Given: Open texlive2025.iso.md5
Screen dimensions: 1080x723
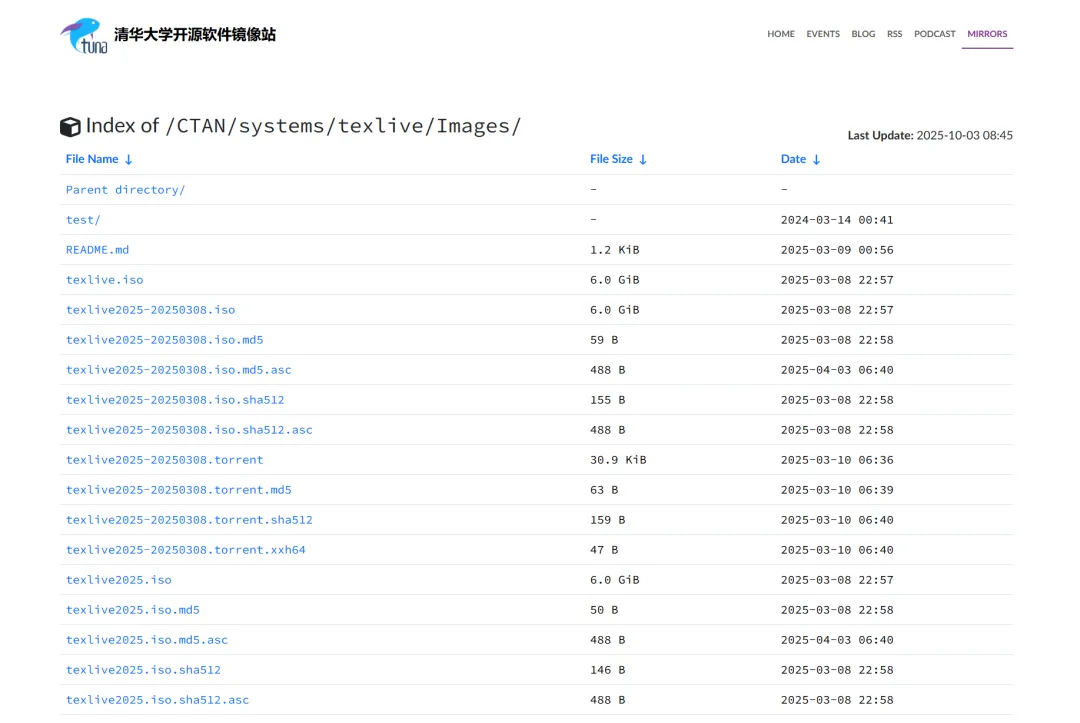Looking at the screenshot, I should pos(133,609).
